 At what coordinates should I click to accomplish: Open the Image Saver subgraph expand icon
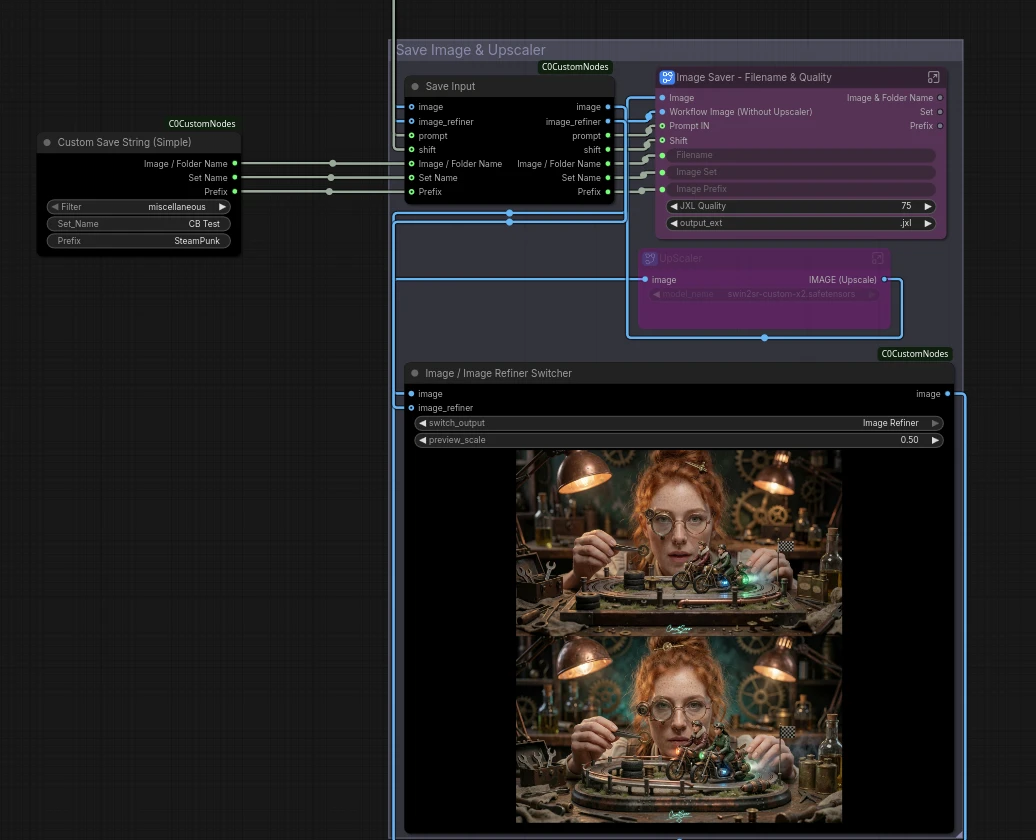(x=933, y=77)
